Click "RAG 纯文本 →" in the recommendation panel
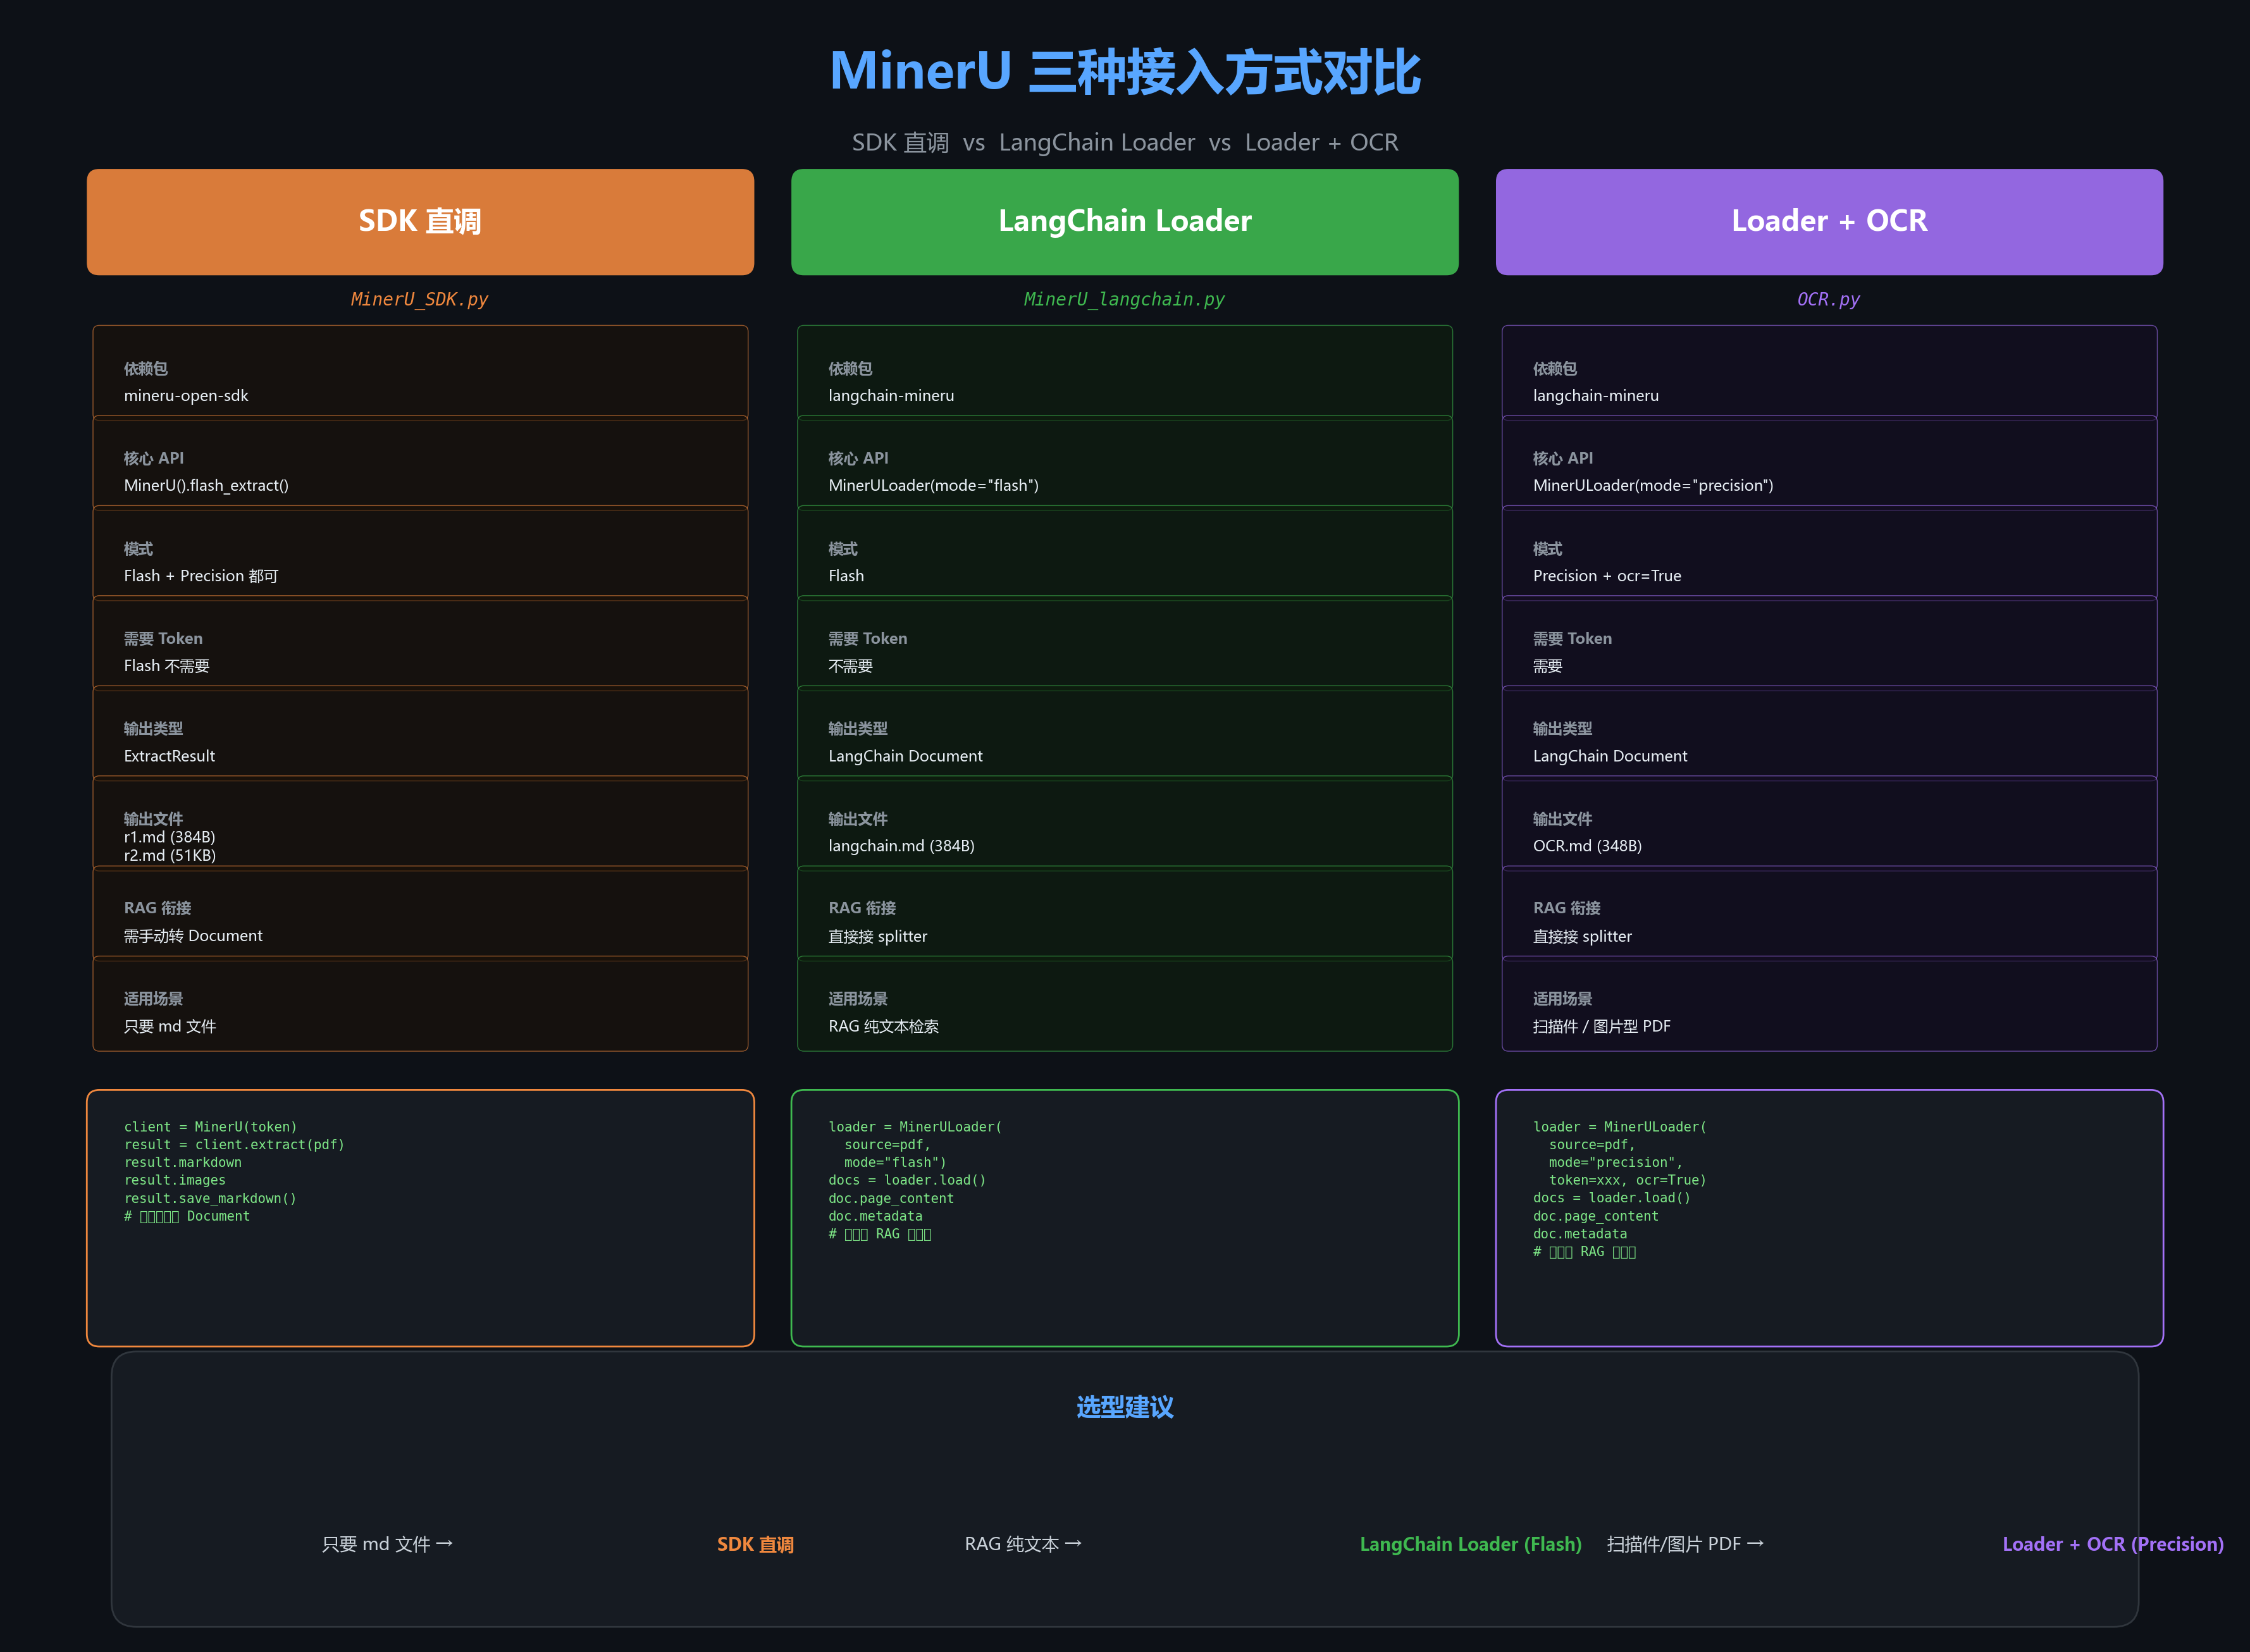This screenshot has height=1652, width=2250. [1023, 1545]
